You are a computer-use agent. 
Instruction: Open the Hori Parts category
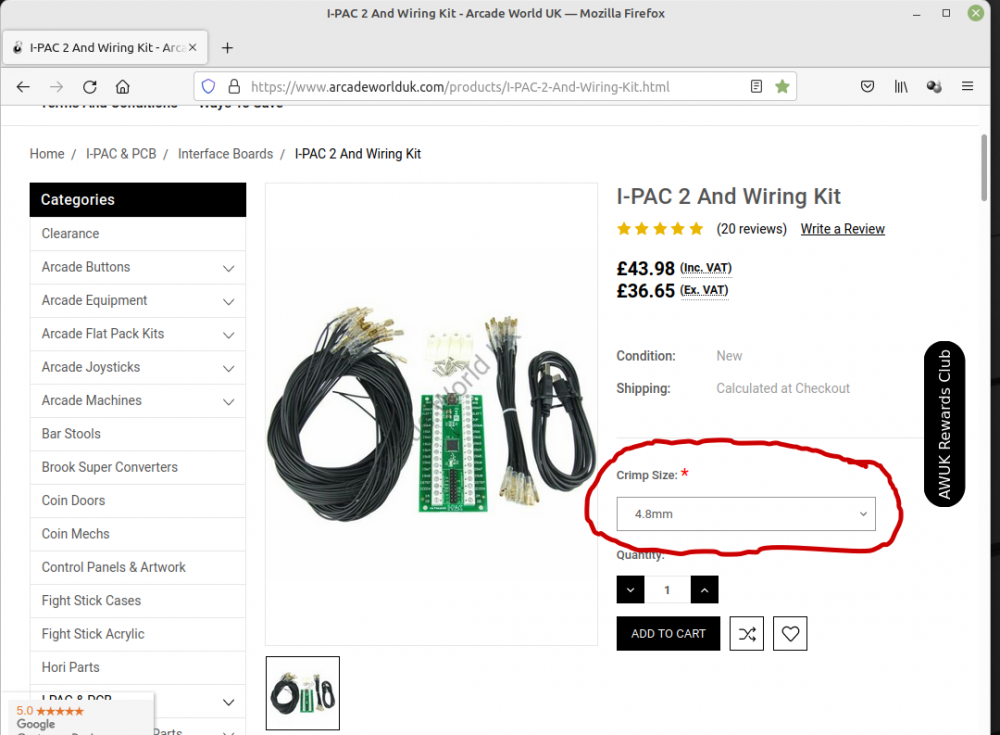point(70,667)
